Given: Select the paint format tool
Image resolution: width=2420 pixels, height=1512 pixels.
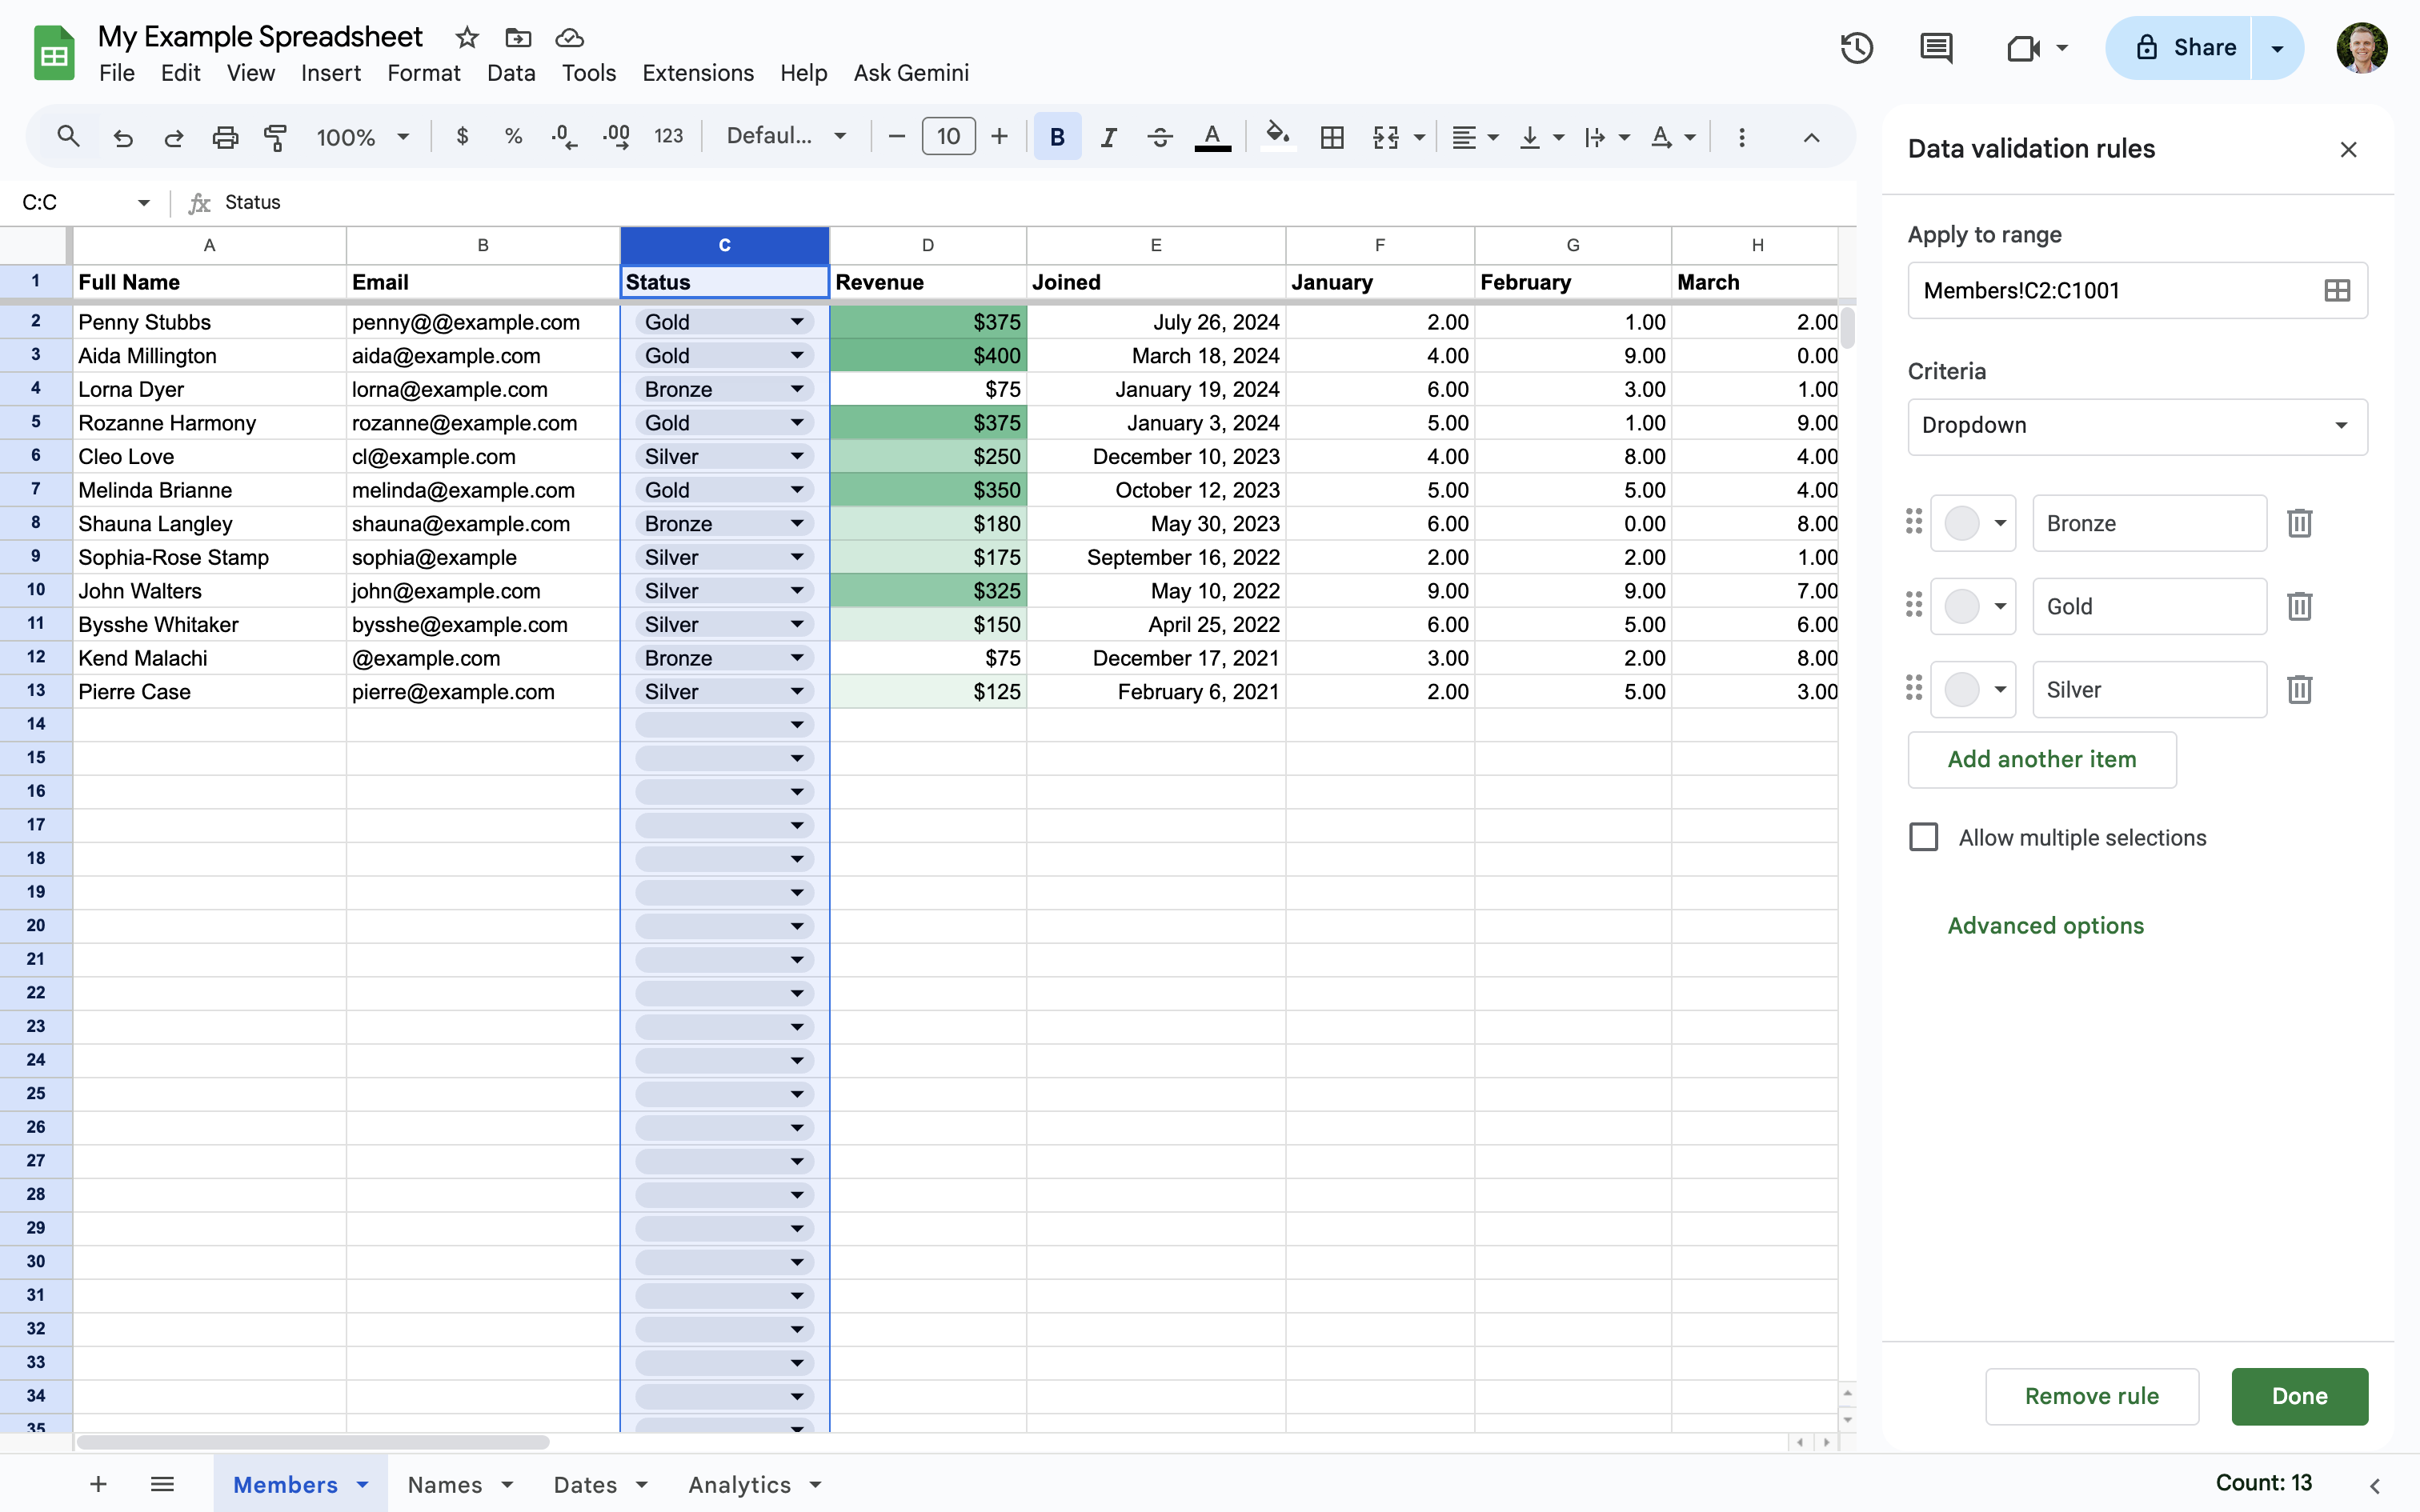Looking at the screenshot, I should point(276,136).
